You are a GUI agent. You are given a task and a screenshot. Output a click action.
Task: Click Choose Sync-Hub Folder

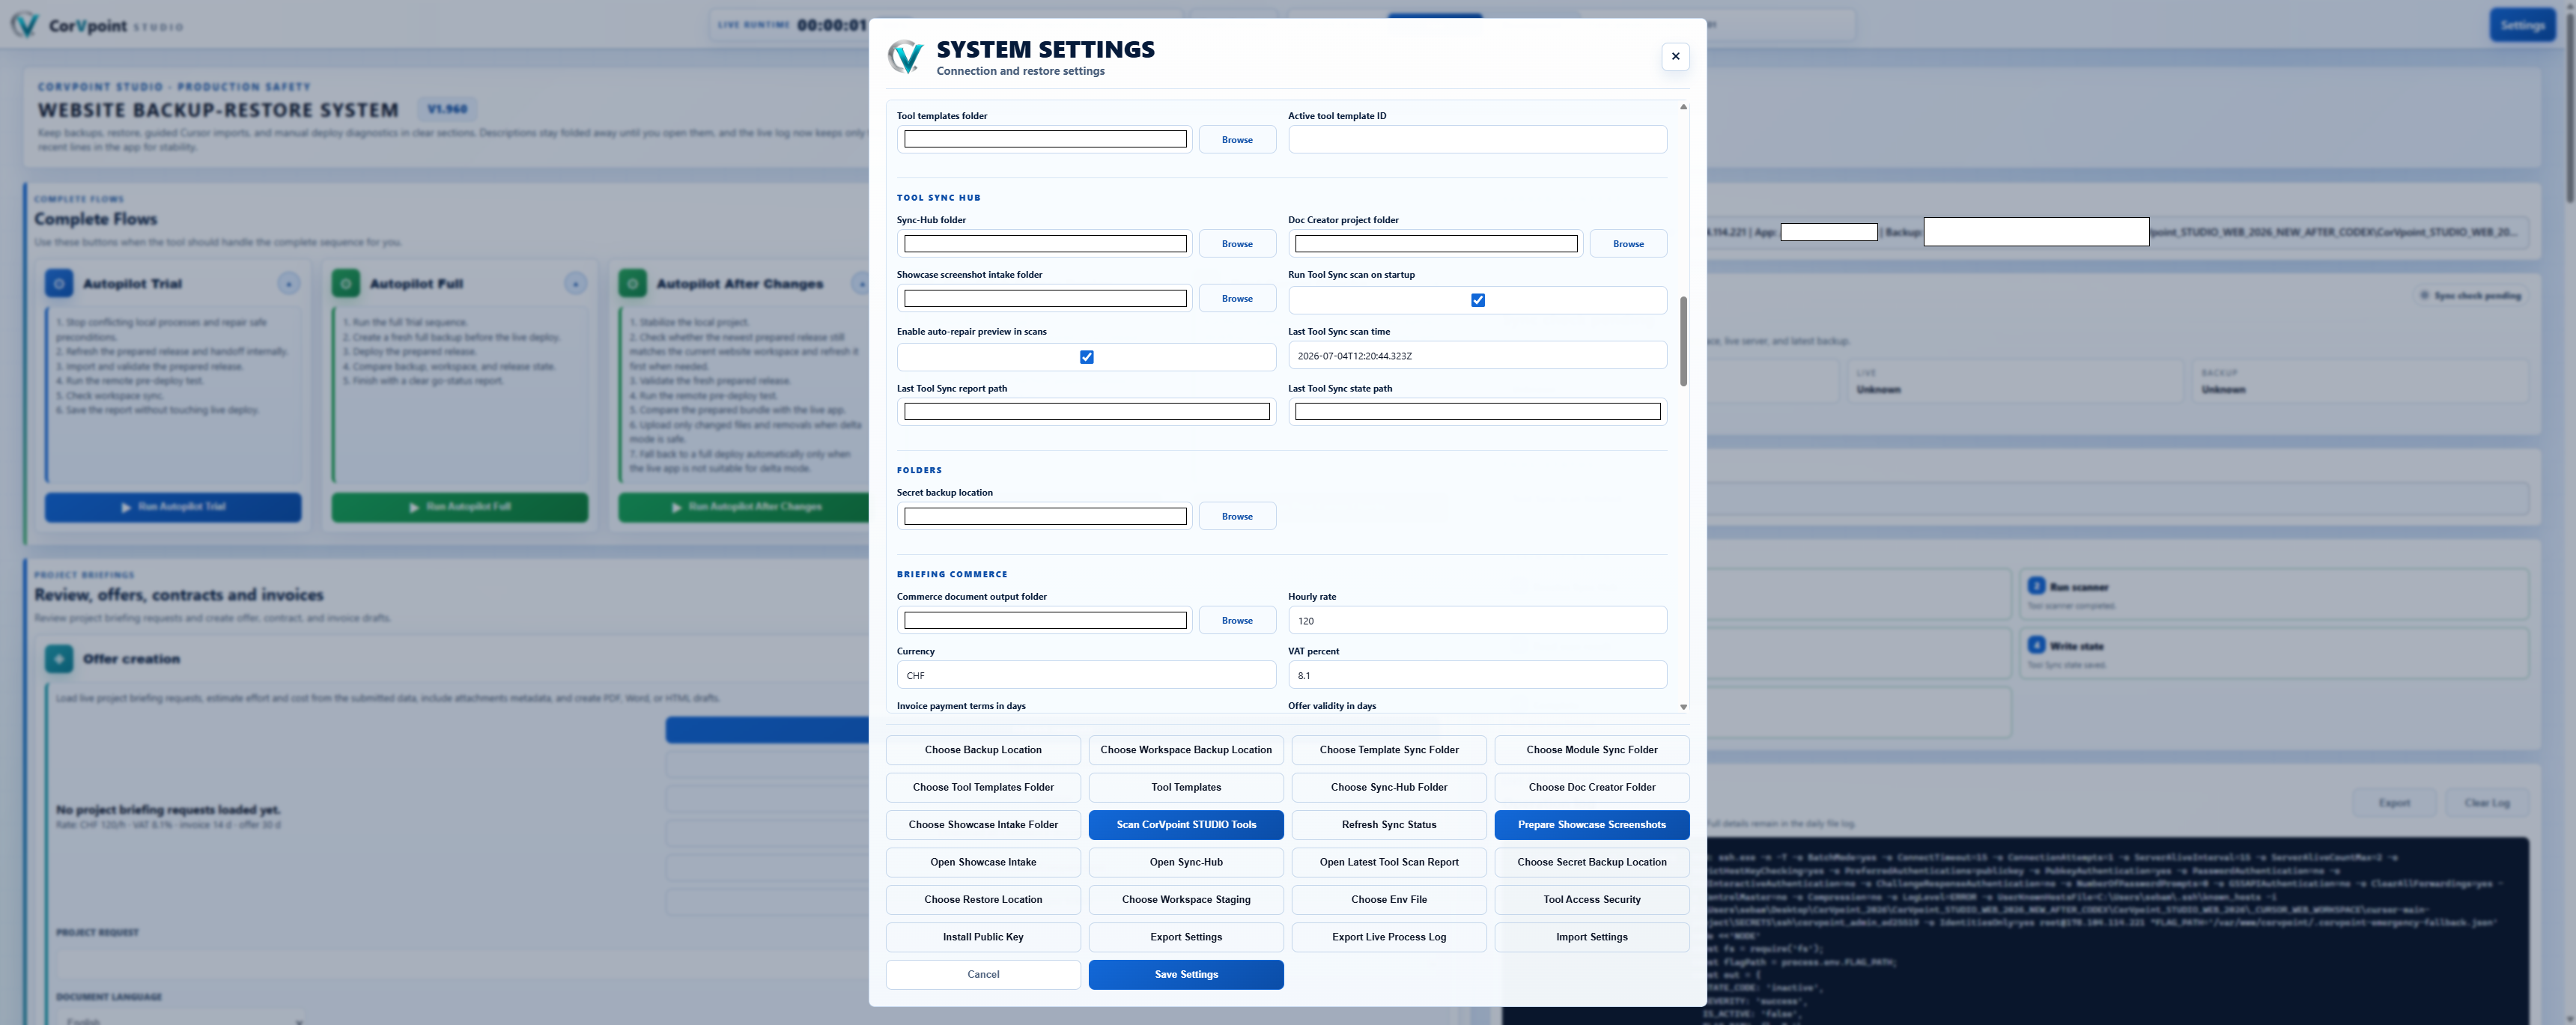click(1389, 788)
